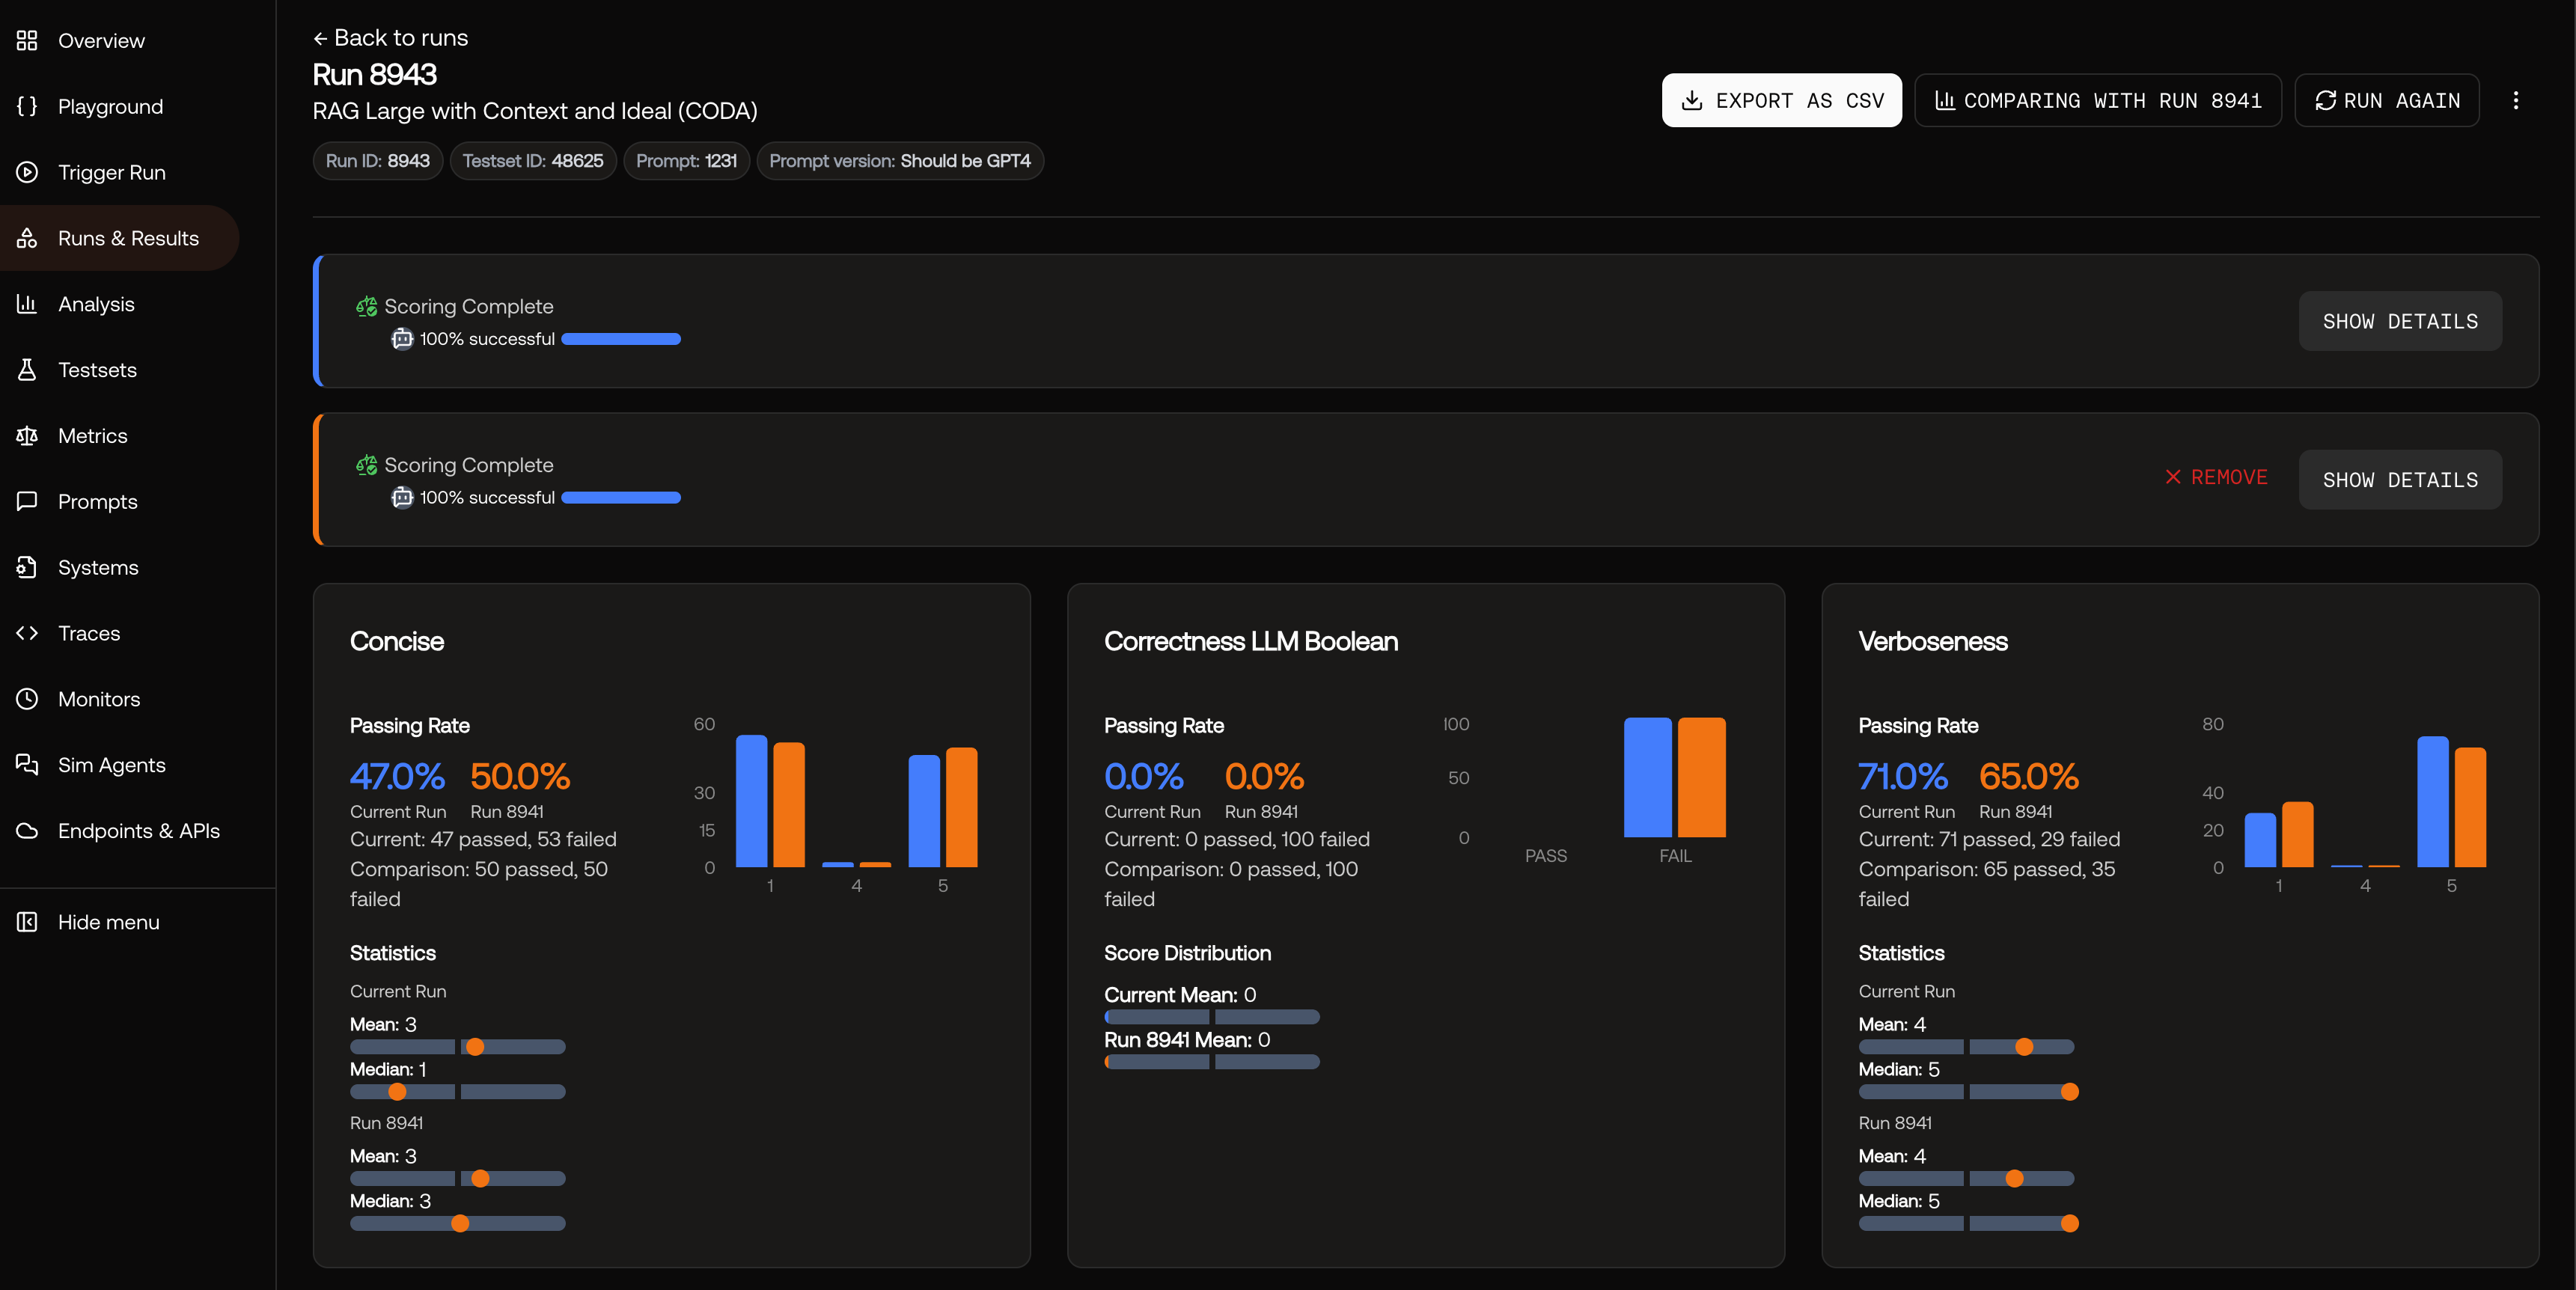This screenshot has height=1290, width=2576.
Task: Click the Concise current run Mean slider
Action: [x=458, y=1047]
